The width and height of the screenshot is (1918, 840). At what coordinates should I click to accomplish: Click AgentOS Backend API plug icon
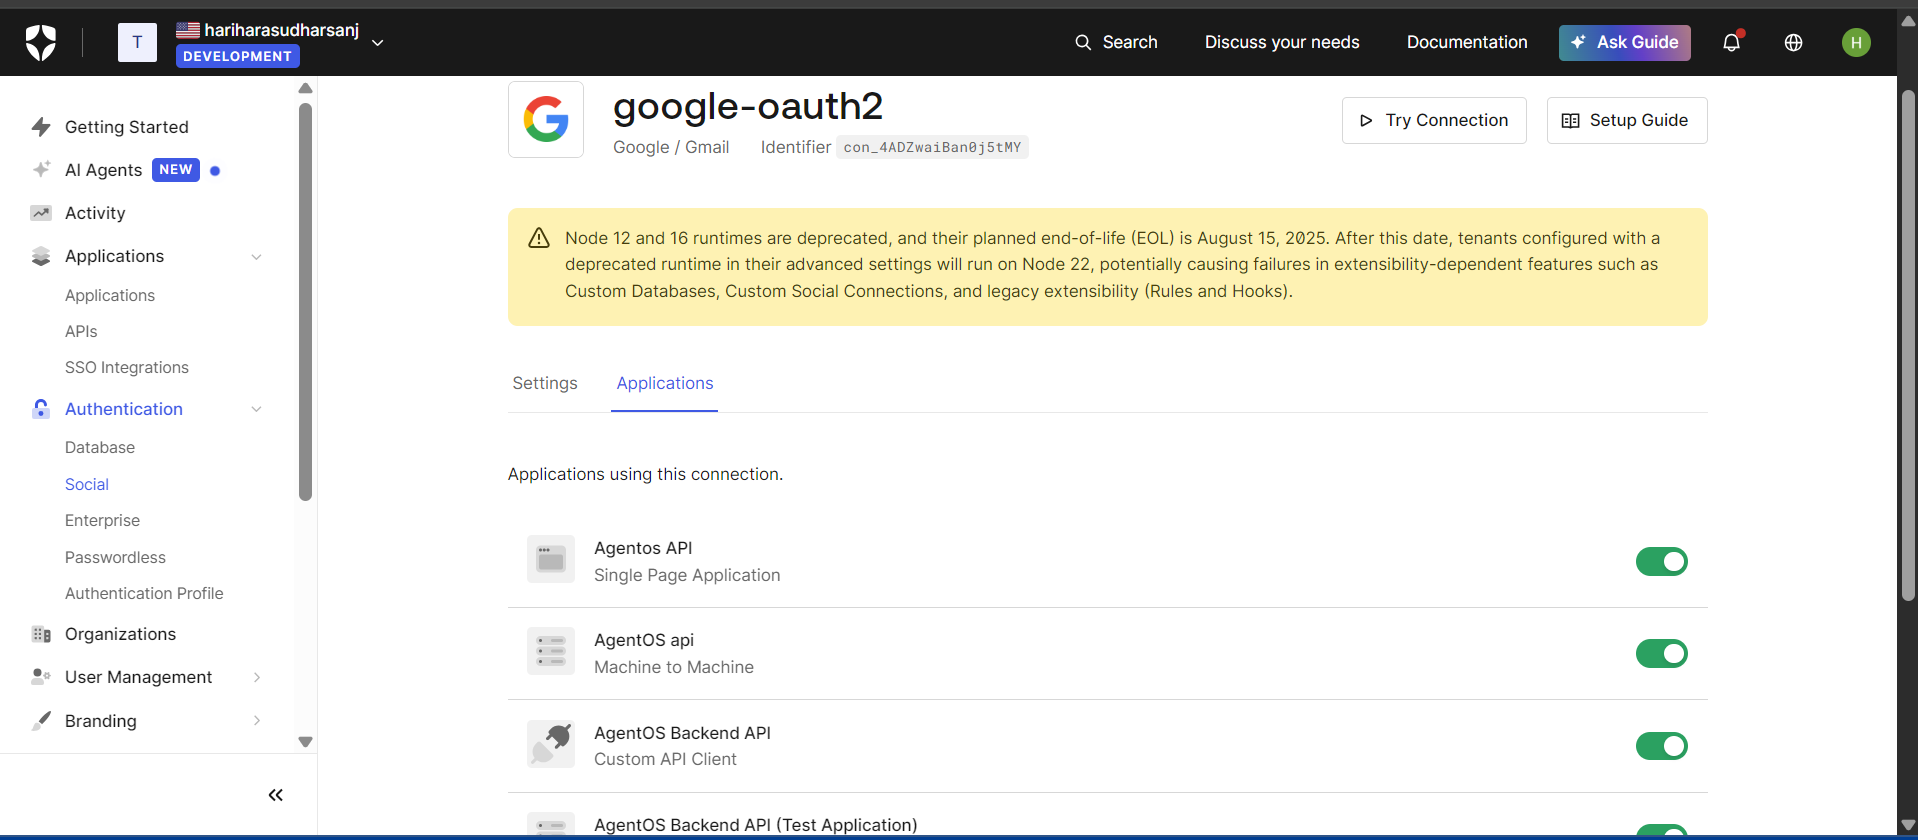[551, 744]
